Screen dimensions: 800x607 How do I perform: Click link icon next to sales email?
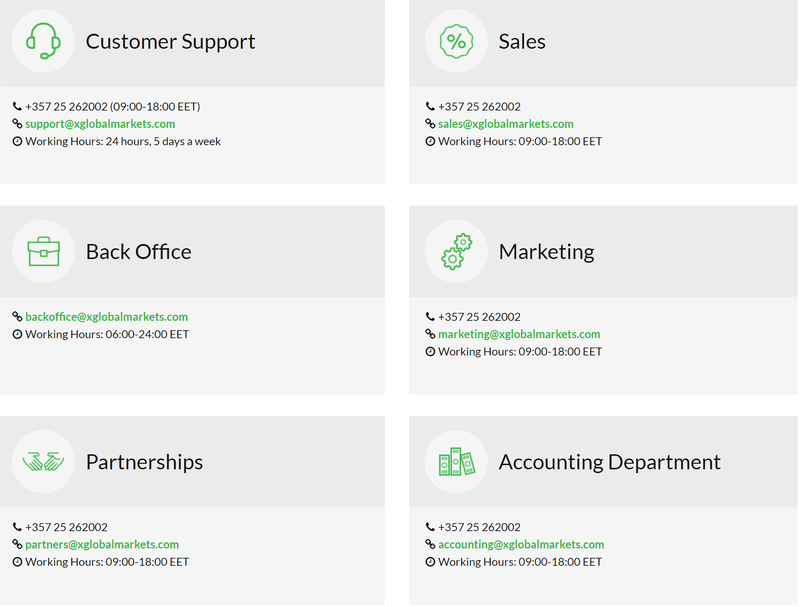click(430, 123)
